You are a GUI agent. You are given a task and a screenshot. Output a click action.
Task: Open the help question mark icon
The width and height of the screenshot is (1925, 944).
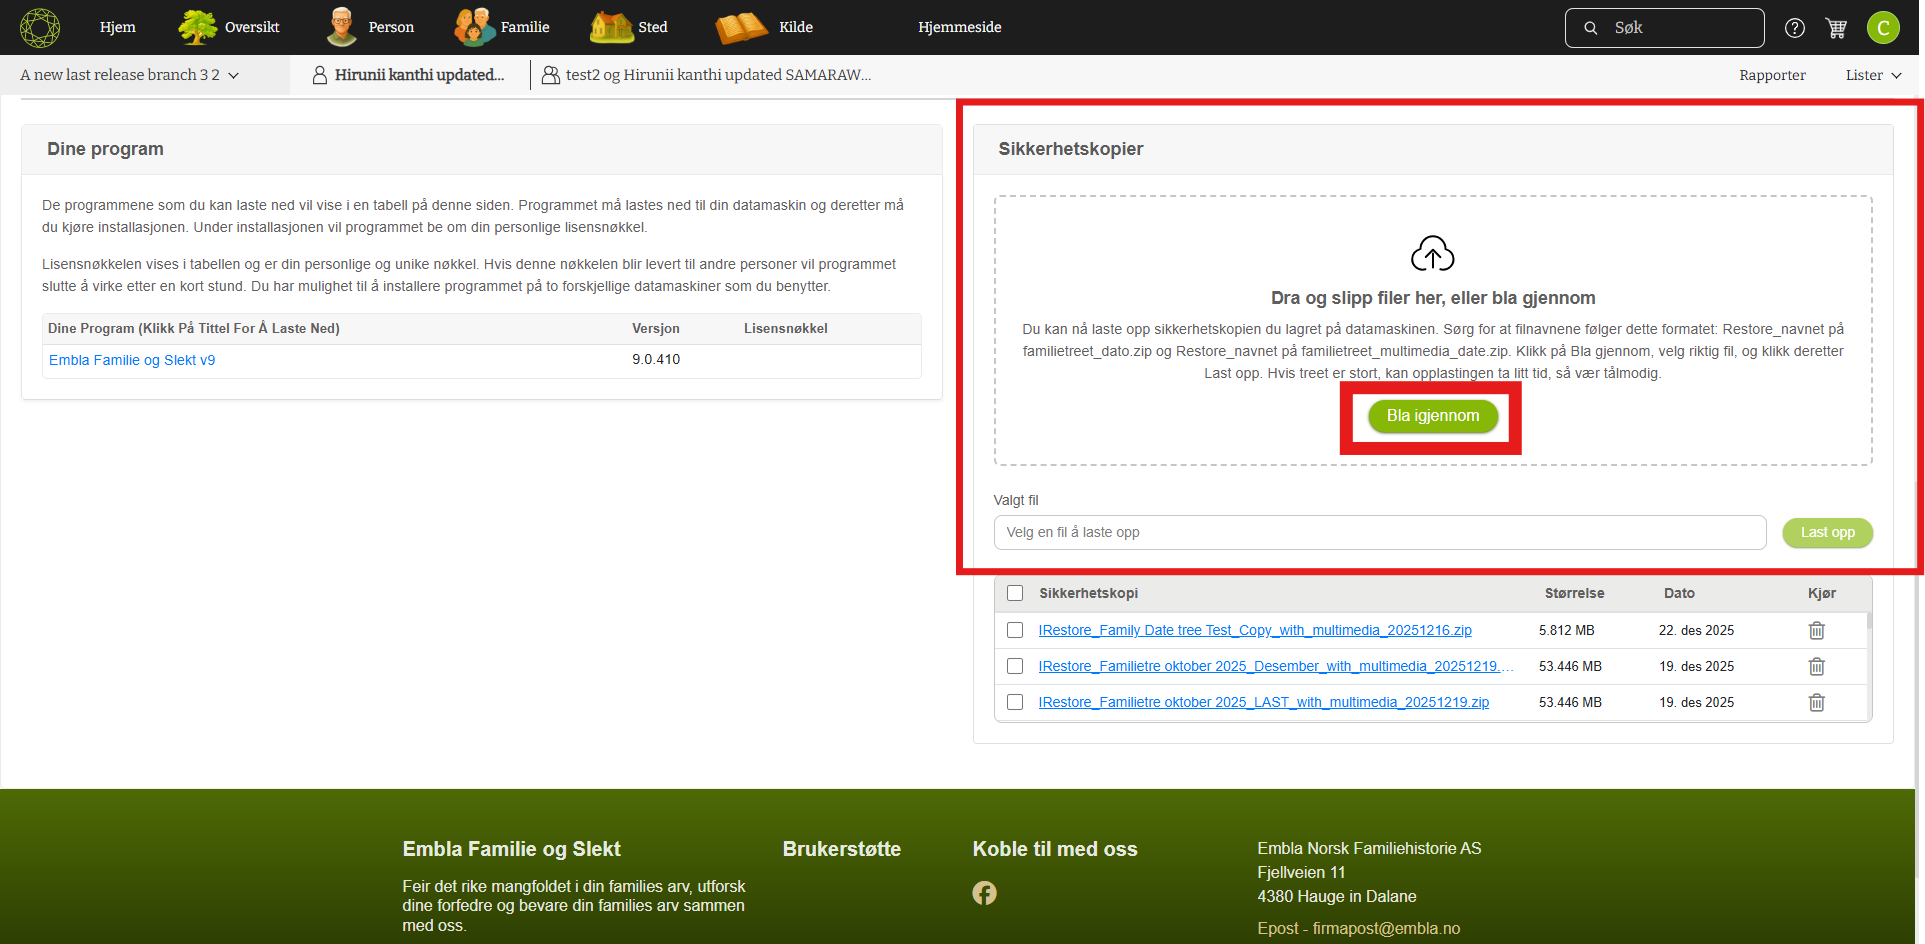pyautogui.click(x=1795, y=28)
